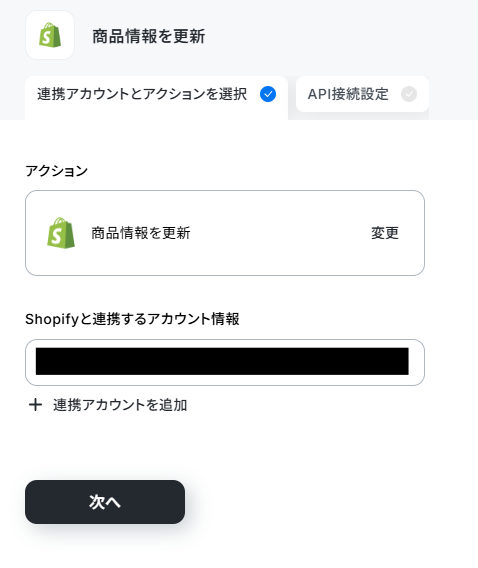Click the 商品情報を更新 text in the action card
Image resolution: width=478 pixels, height=568 pixels.
141,233
